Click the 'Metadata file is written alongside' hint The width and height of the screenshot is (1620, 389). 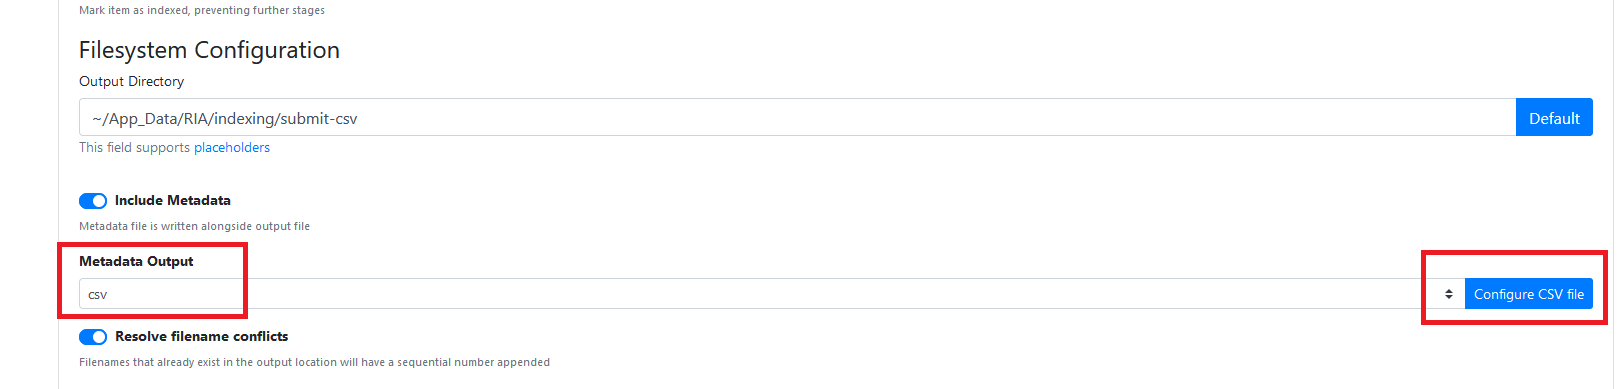click(x=194, y=226)
